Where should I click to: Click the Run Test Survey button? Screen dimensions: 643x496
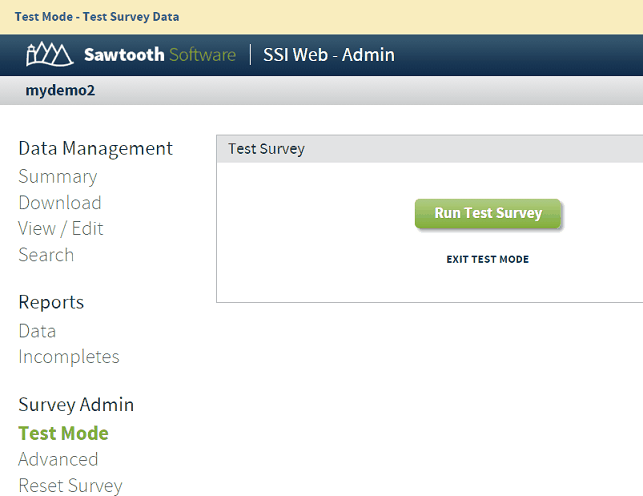(488, 214)
